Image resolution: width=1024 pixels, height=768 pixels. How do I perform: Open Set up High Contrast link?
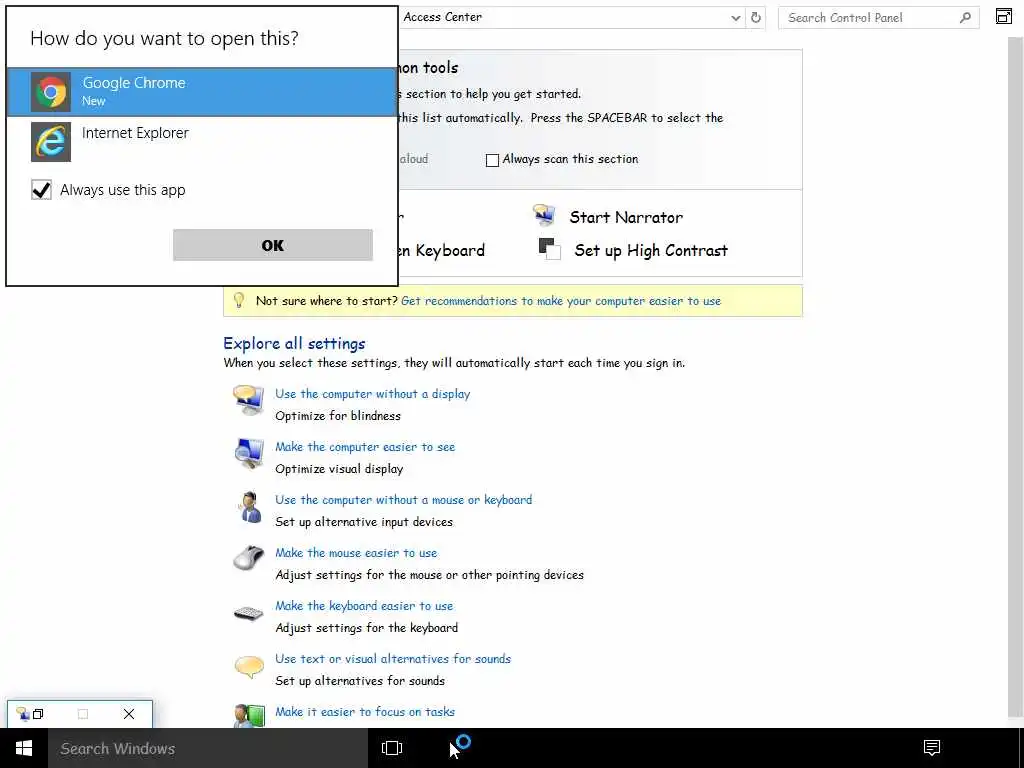pos(650,251)
